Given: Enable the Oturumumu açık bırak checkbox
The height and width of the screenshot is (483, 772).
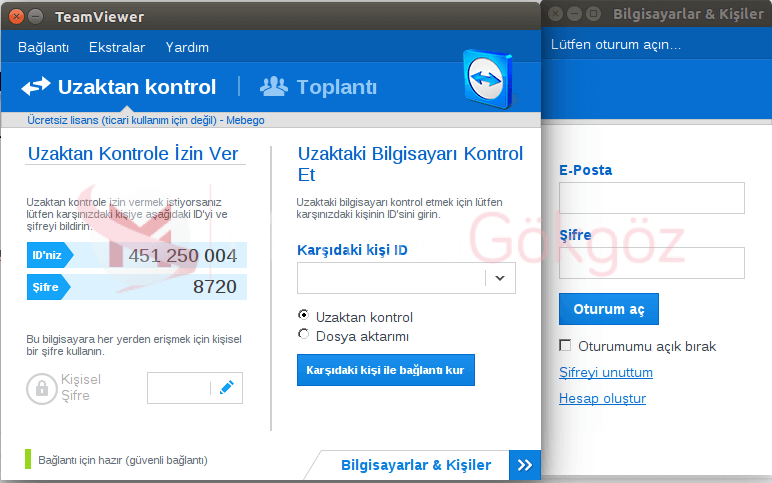Looking at the screenshot, I should [565, 345].
